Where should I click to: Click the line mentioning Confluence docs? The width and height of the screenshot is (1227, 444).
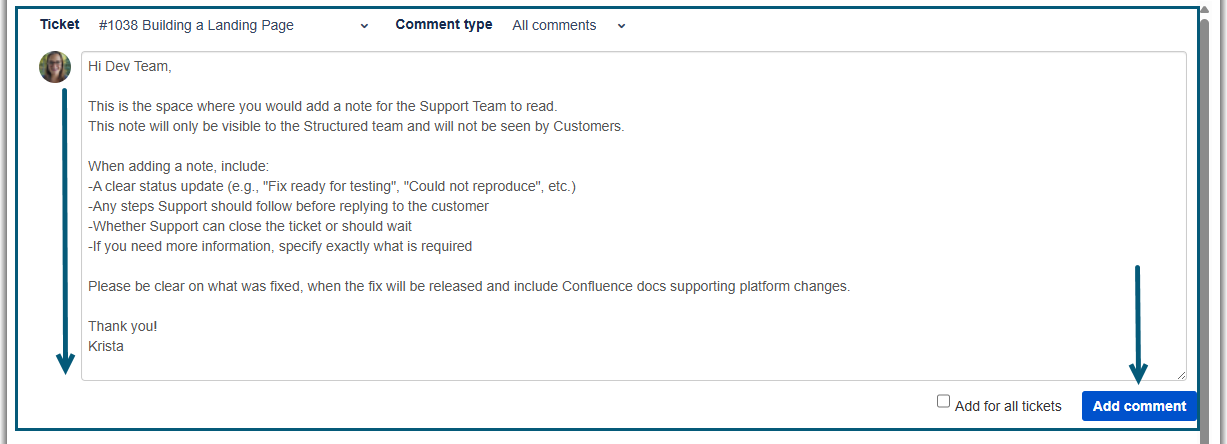coord(468,286)
